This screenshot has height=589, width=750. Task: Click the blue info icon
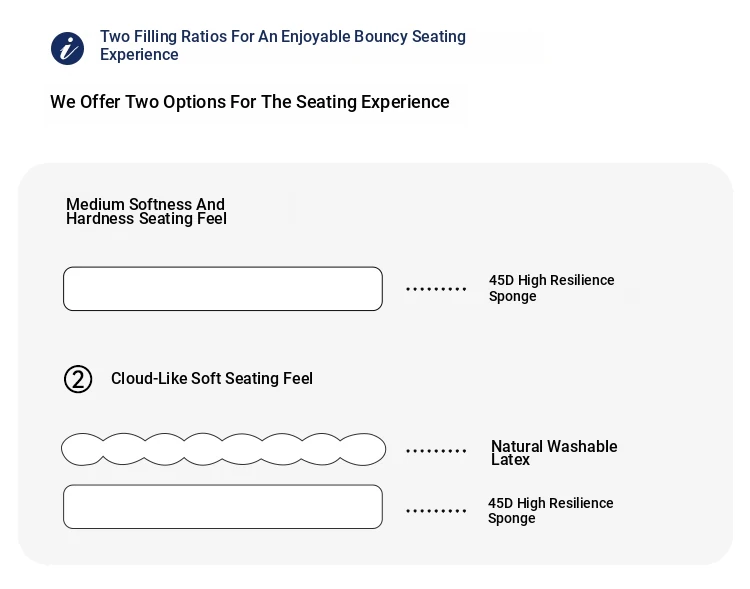67,48
